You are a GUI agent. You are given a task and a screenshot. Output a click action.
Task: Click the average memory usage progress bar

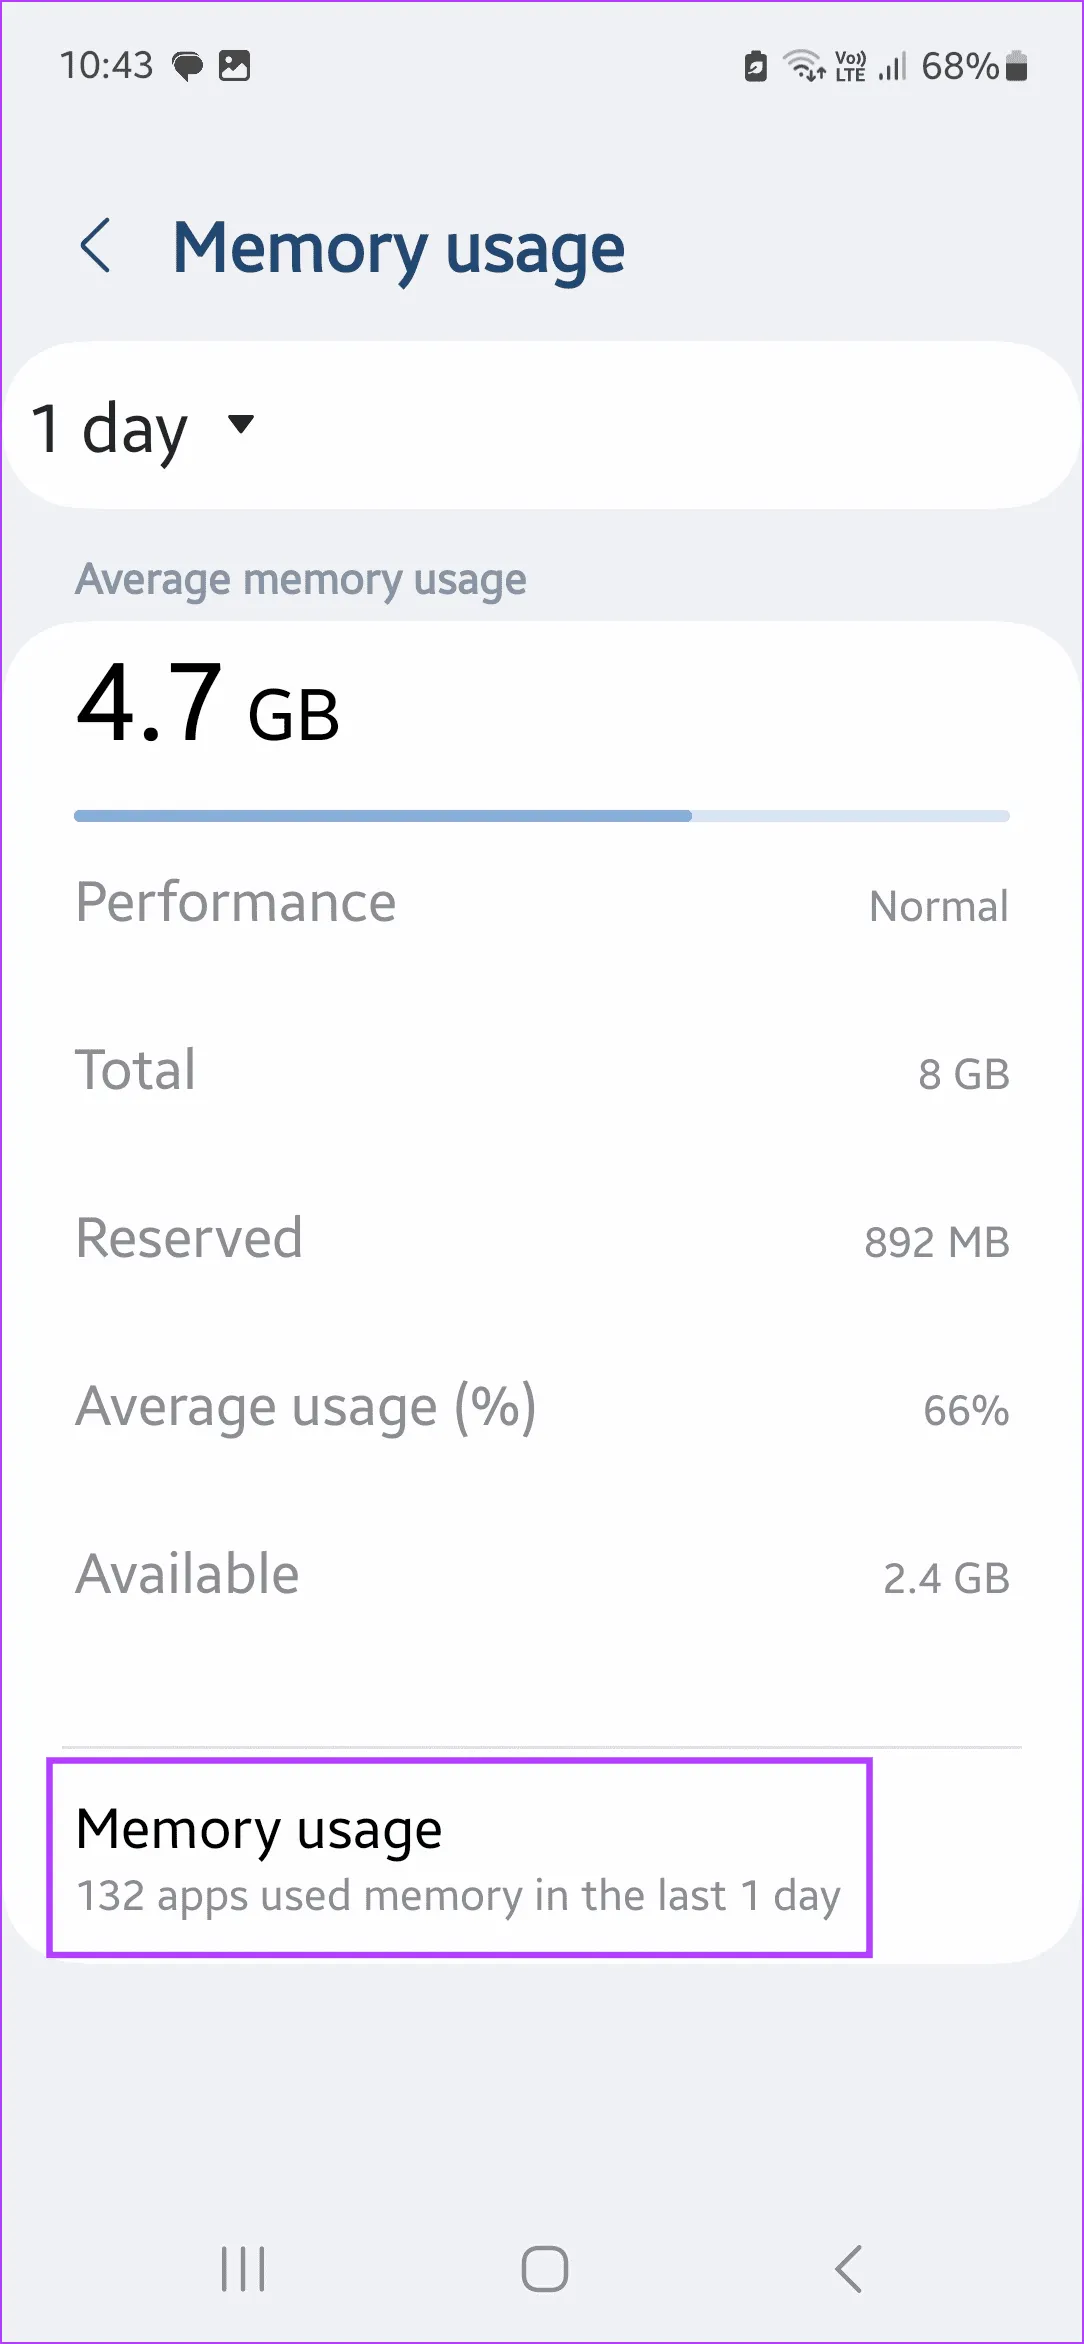pyautogui.click(x=541, y=816)
